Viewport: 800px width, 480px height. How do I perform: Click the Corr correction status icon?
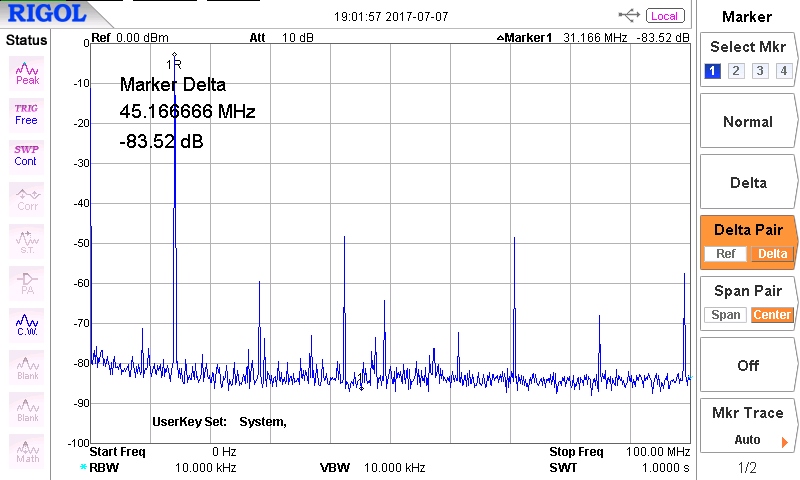[27, 198]
